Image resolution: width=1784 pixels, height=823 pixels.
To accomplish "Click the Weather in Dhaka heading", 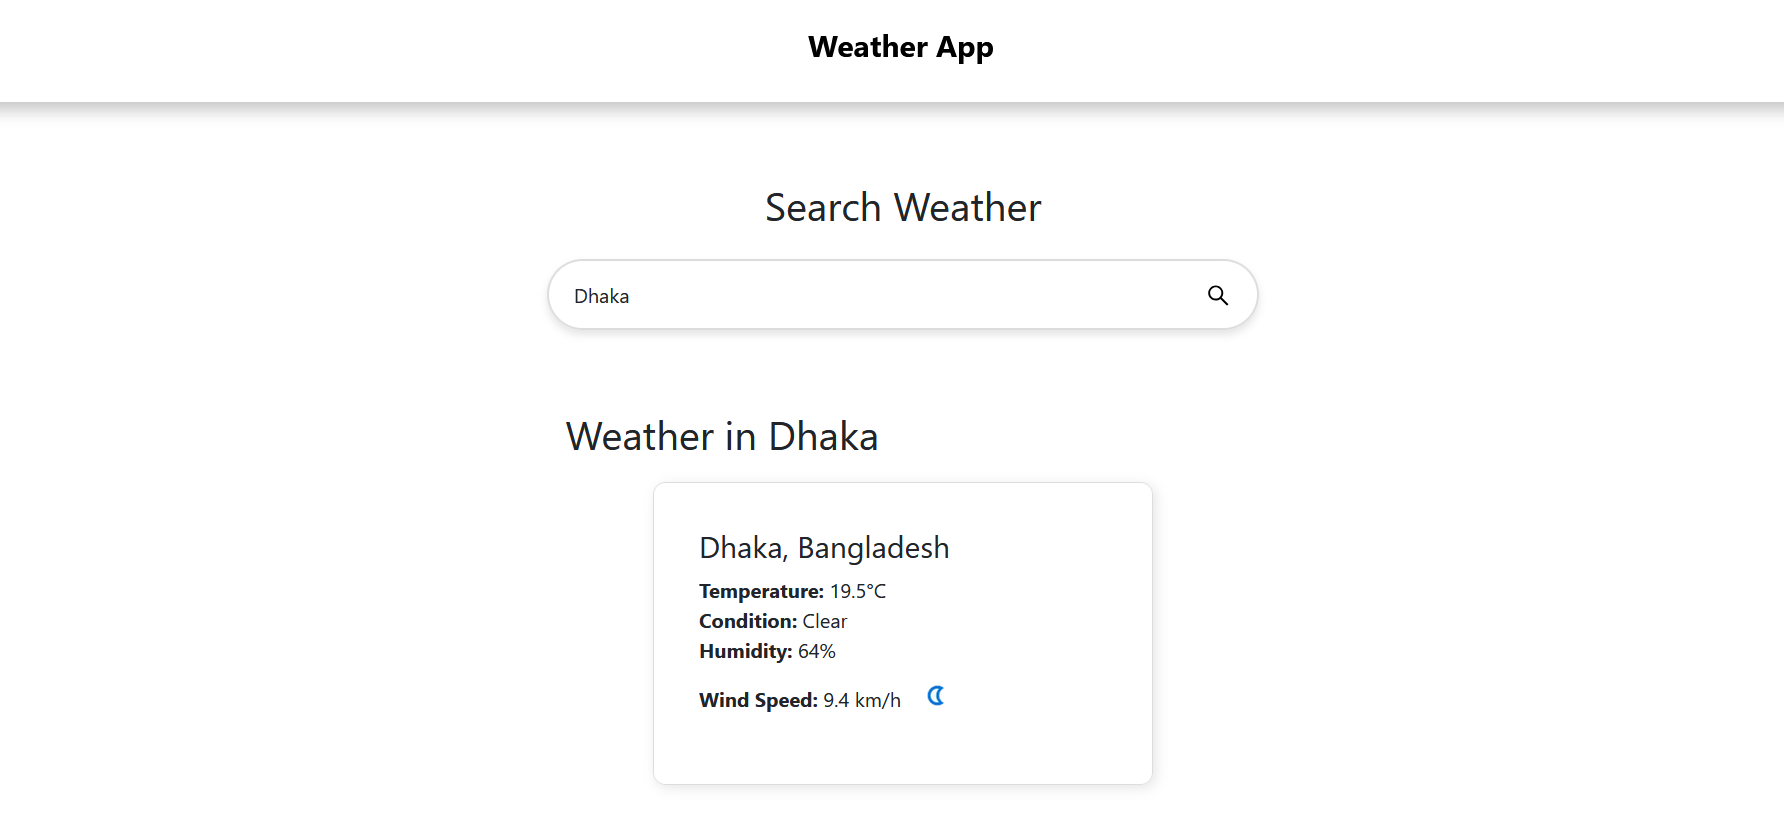I will [x=721, y=437].
